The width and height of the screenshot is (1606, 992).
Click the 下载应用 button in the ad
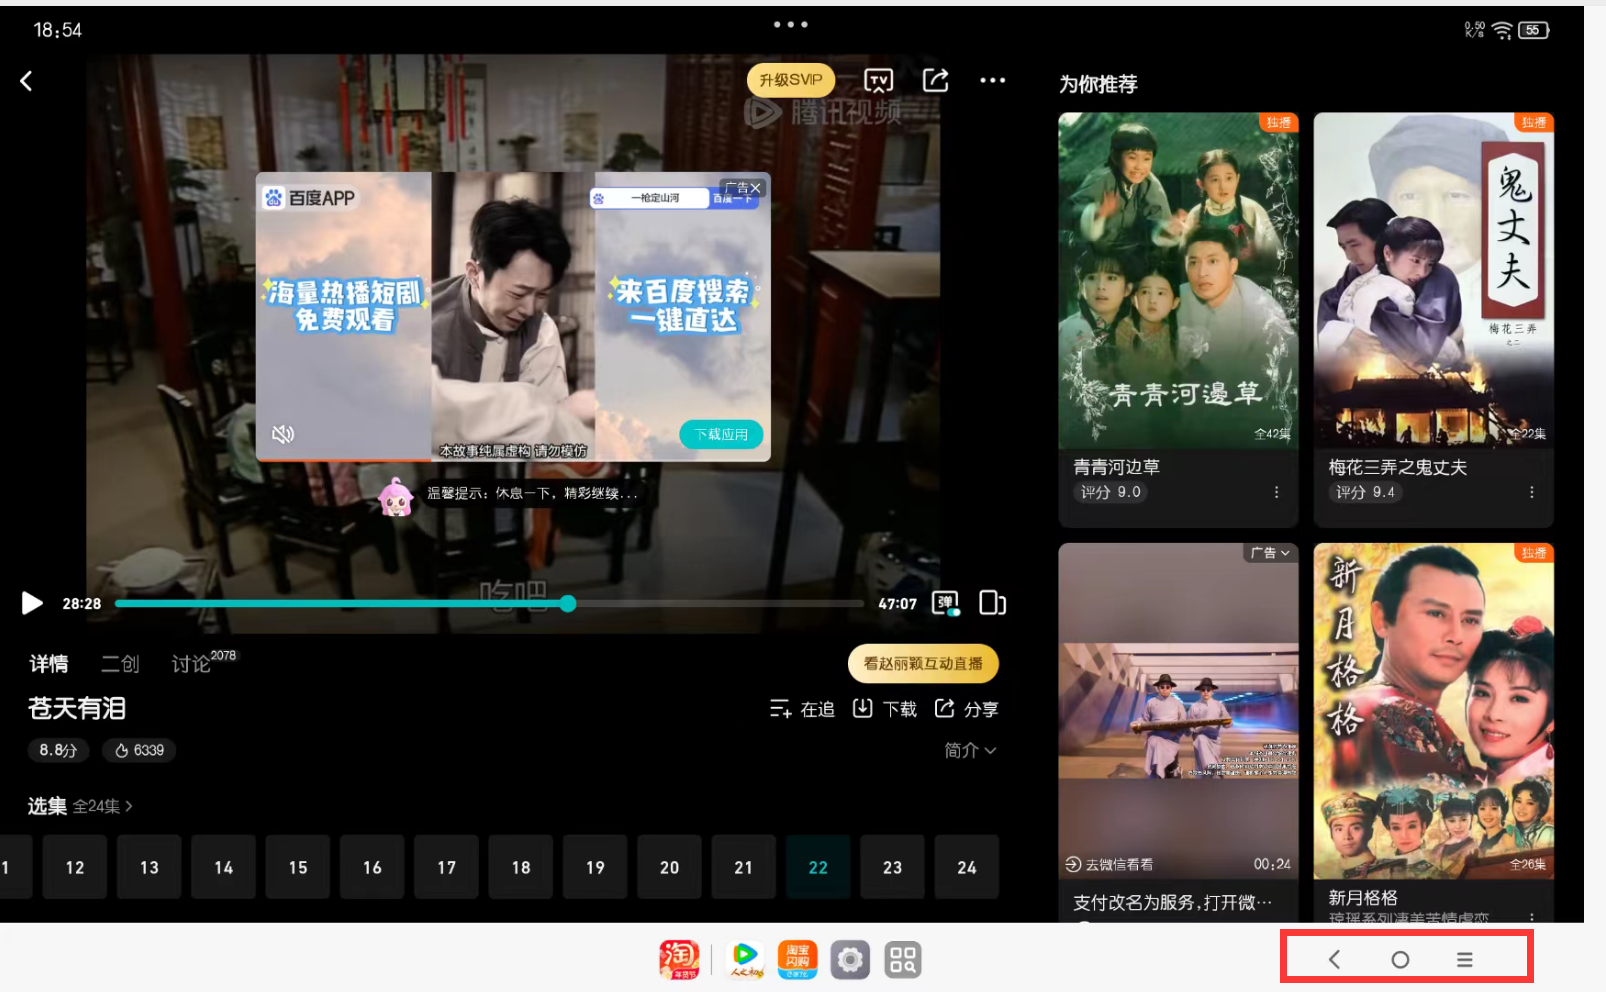click(721, 434)
